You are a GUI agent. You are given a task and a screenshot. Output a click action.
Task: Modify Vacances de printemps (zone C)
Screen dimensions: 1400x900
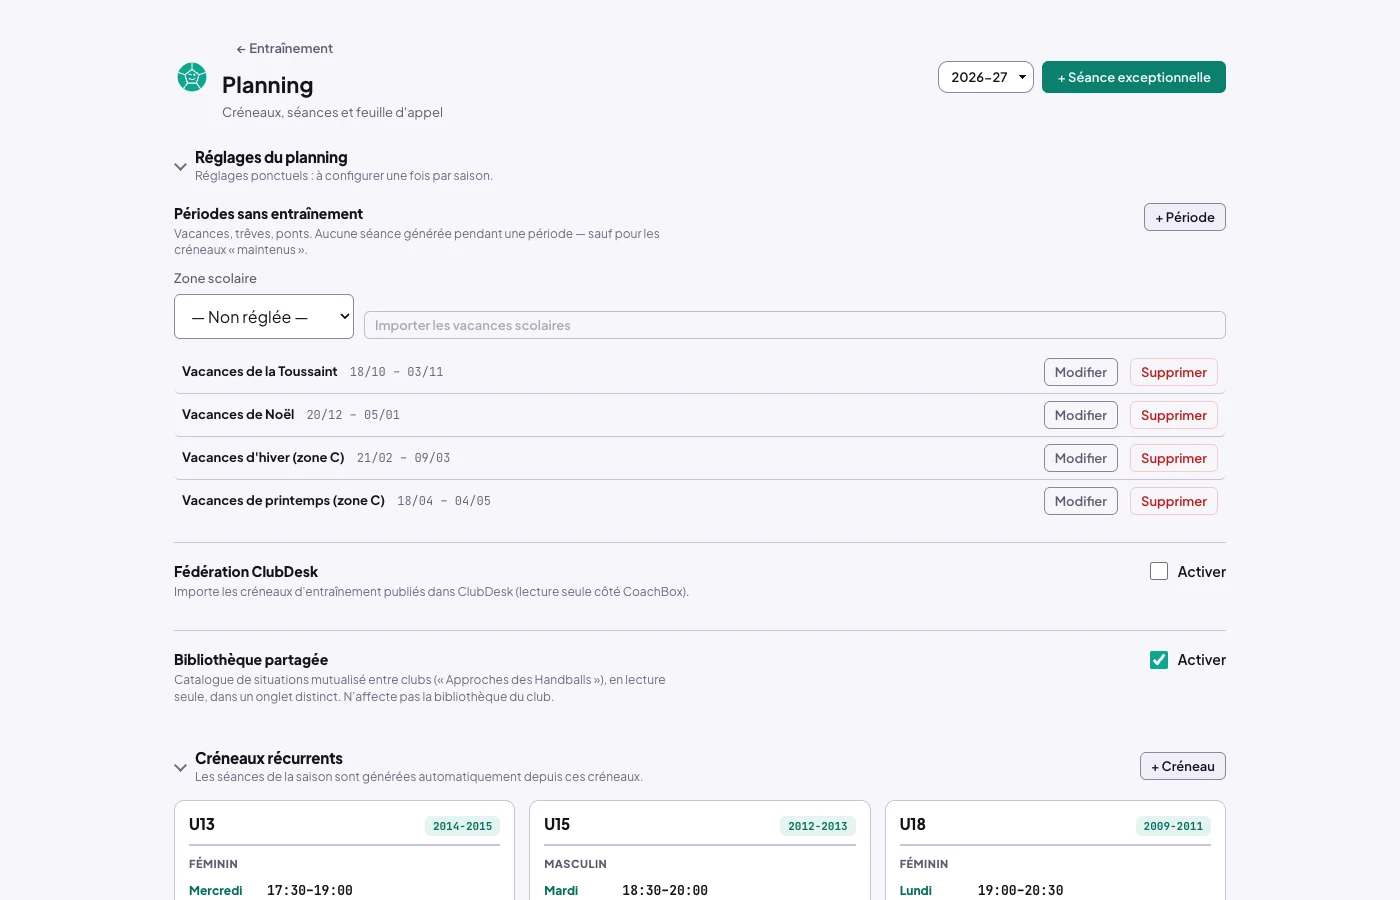[x=1081, y=501]
